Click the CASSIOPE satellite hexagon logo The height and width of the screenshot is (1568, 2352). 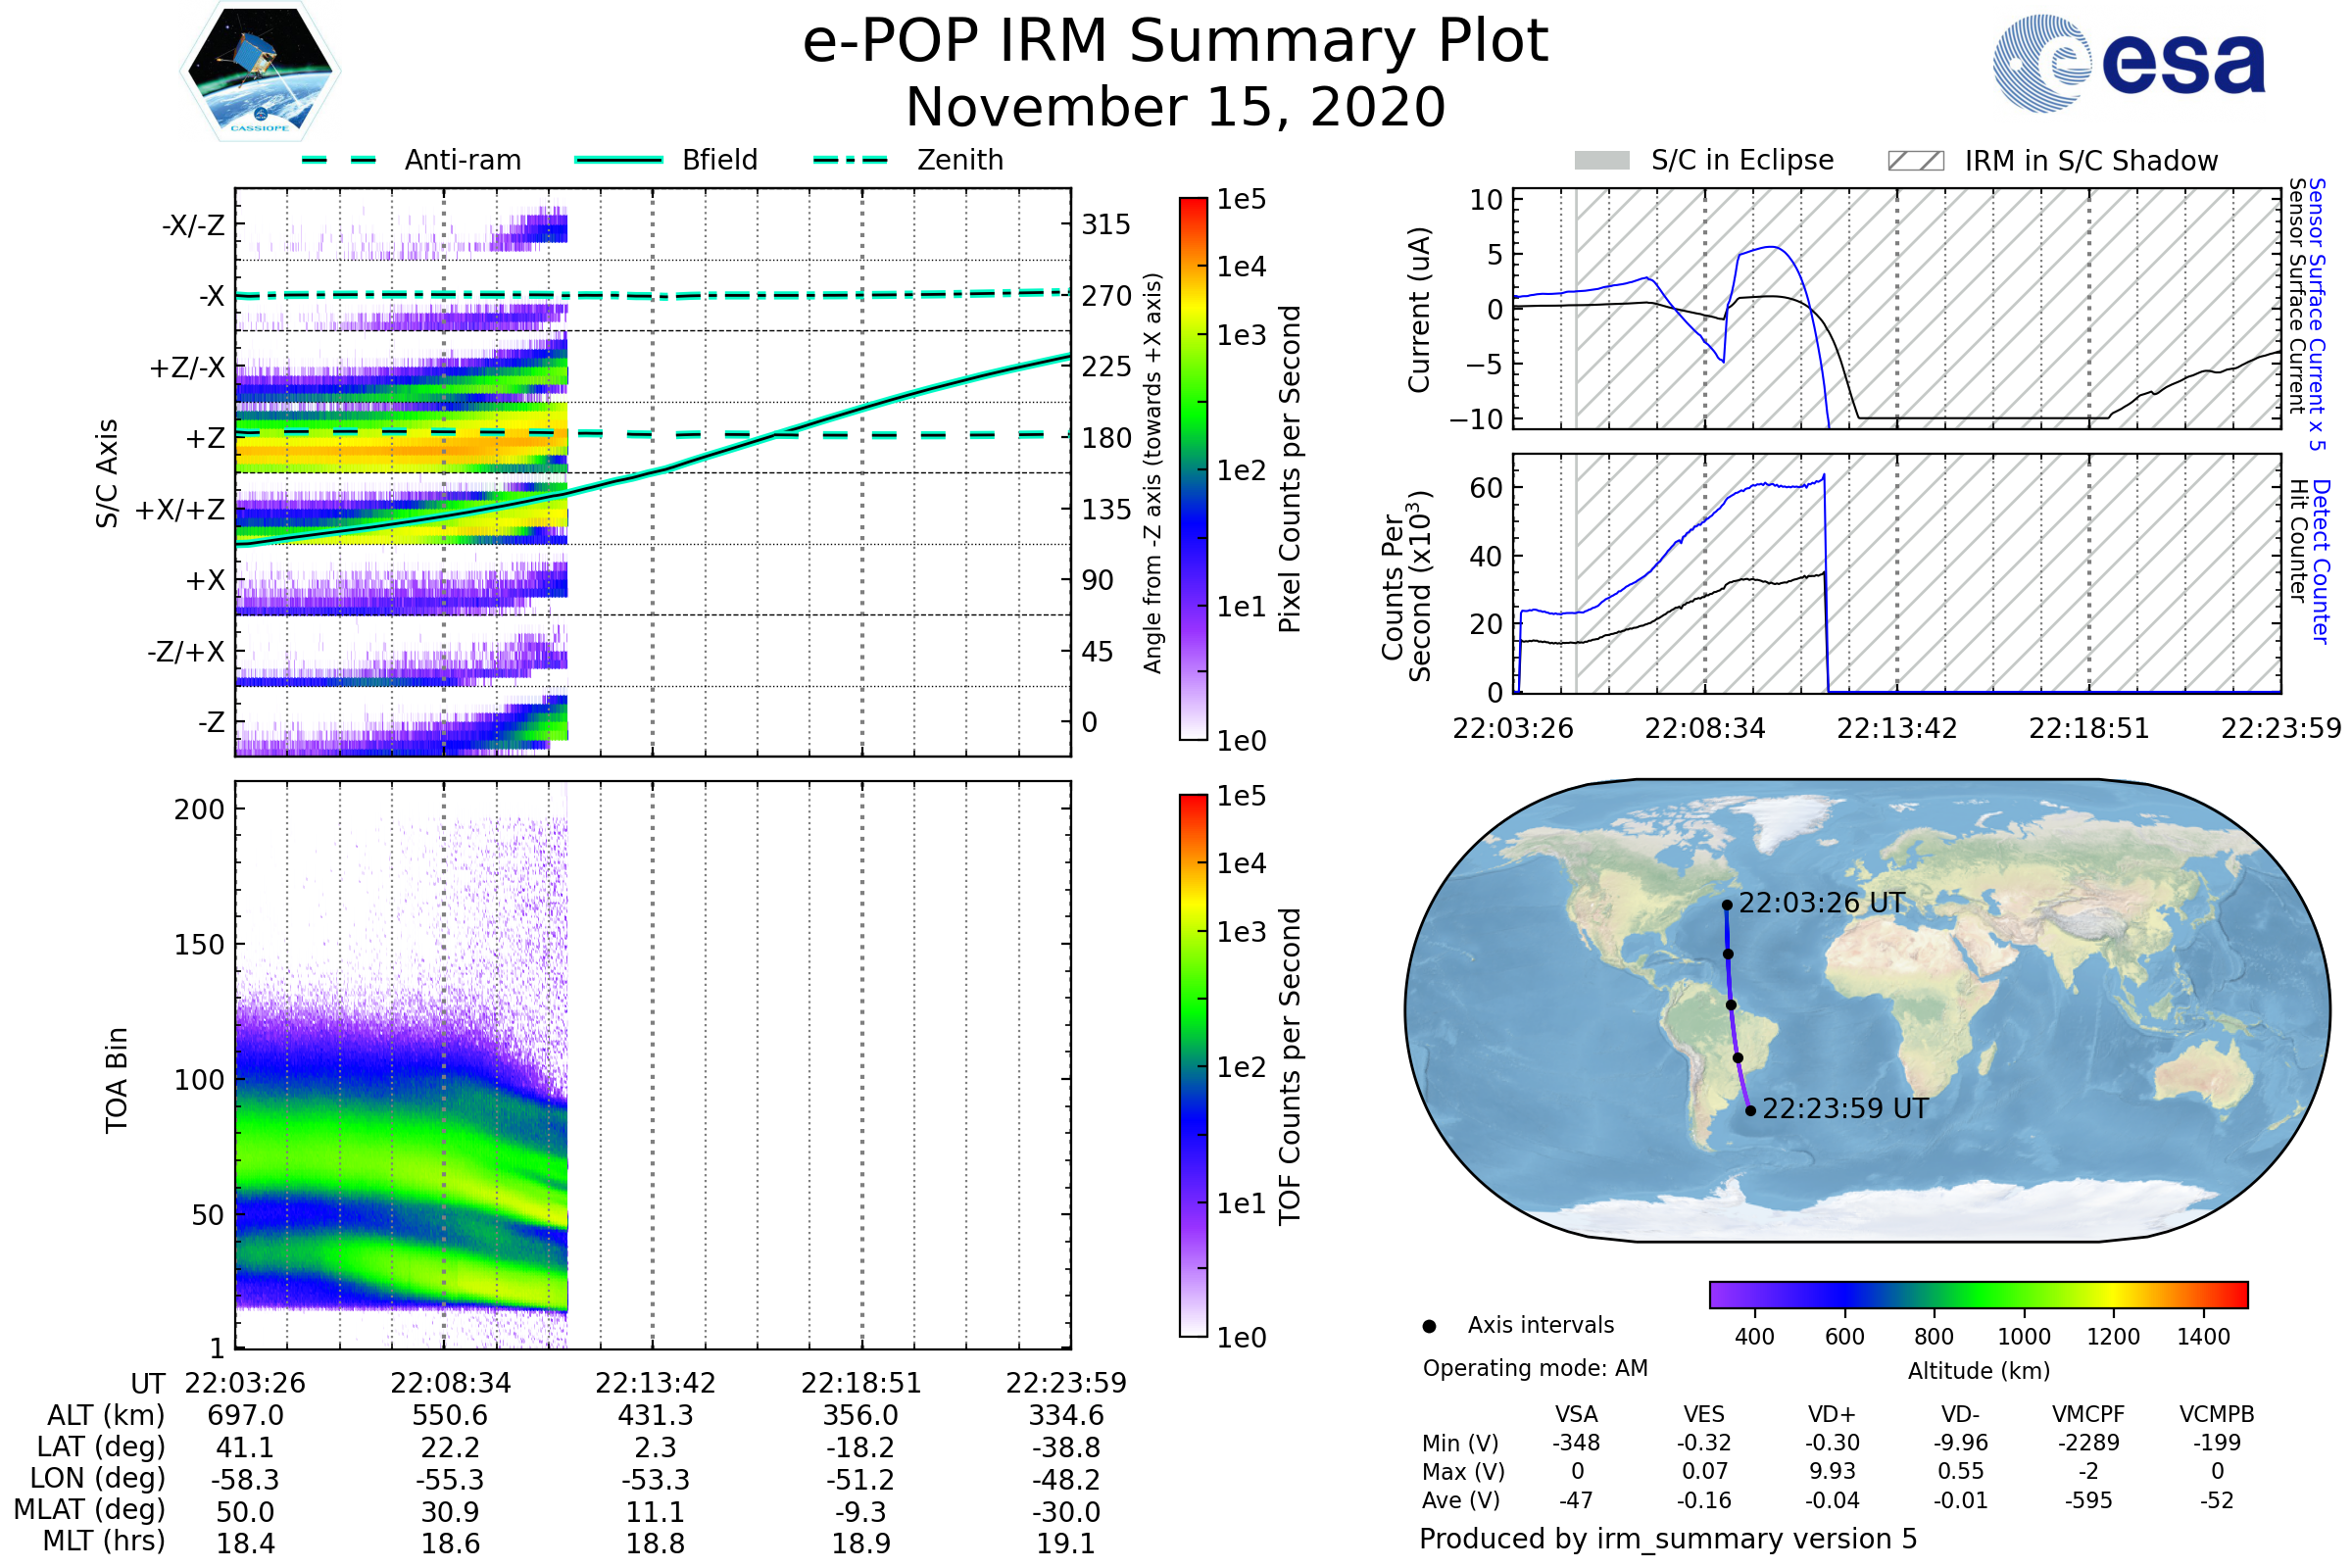pos(260,72)
